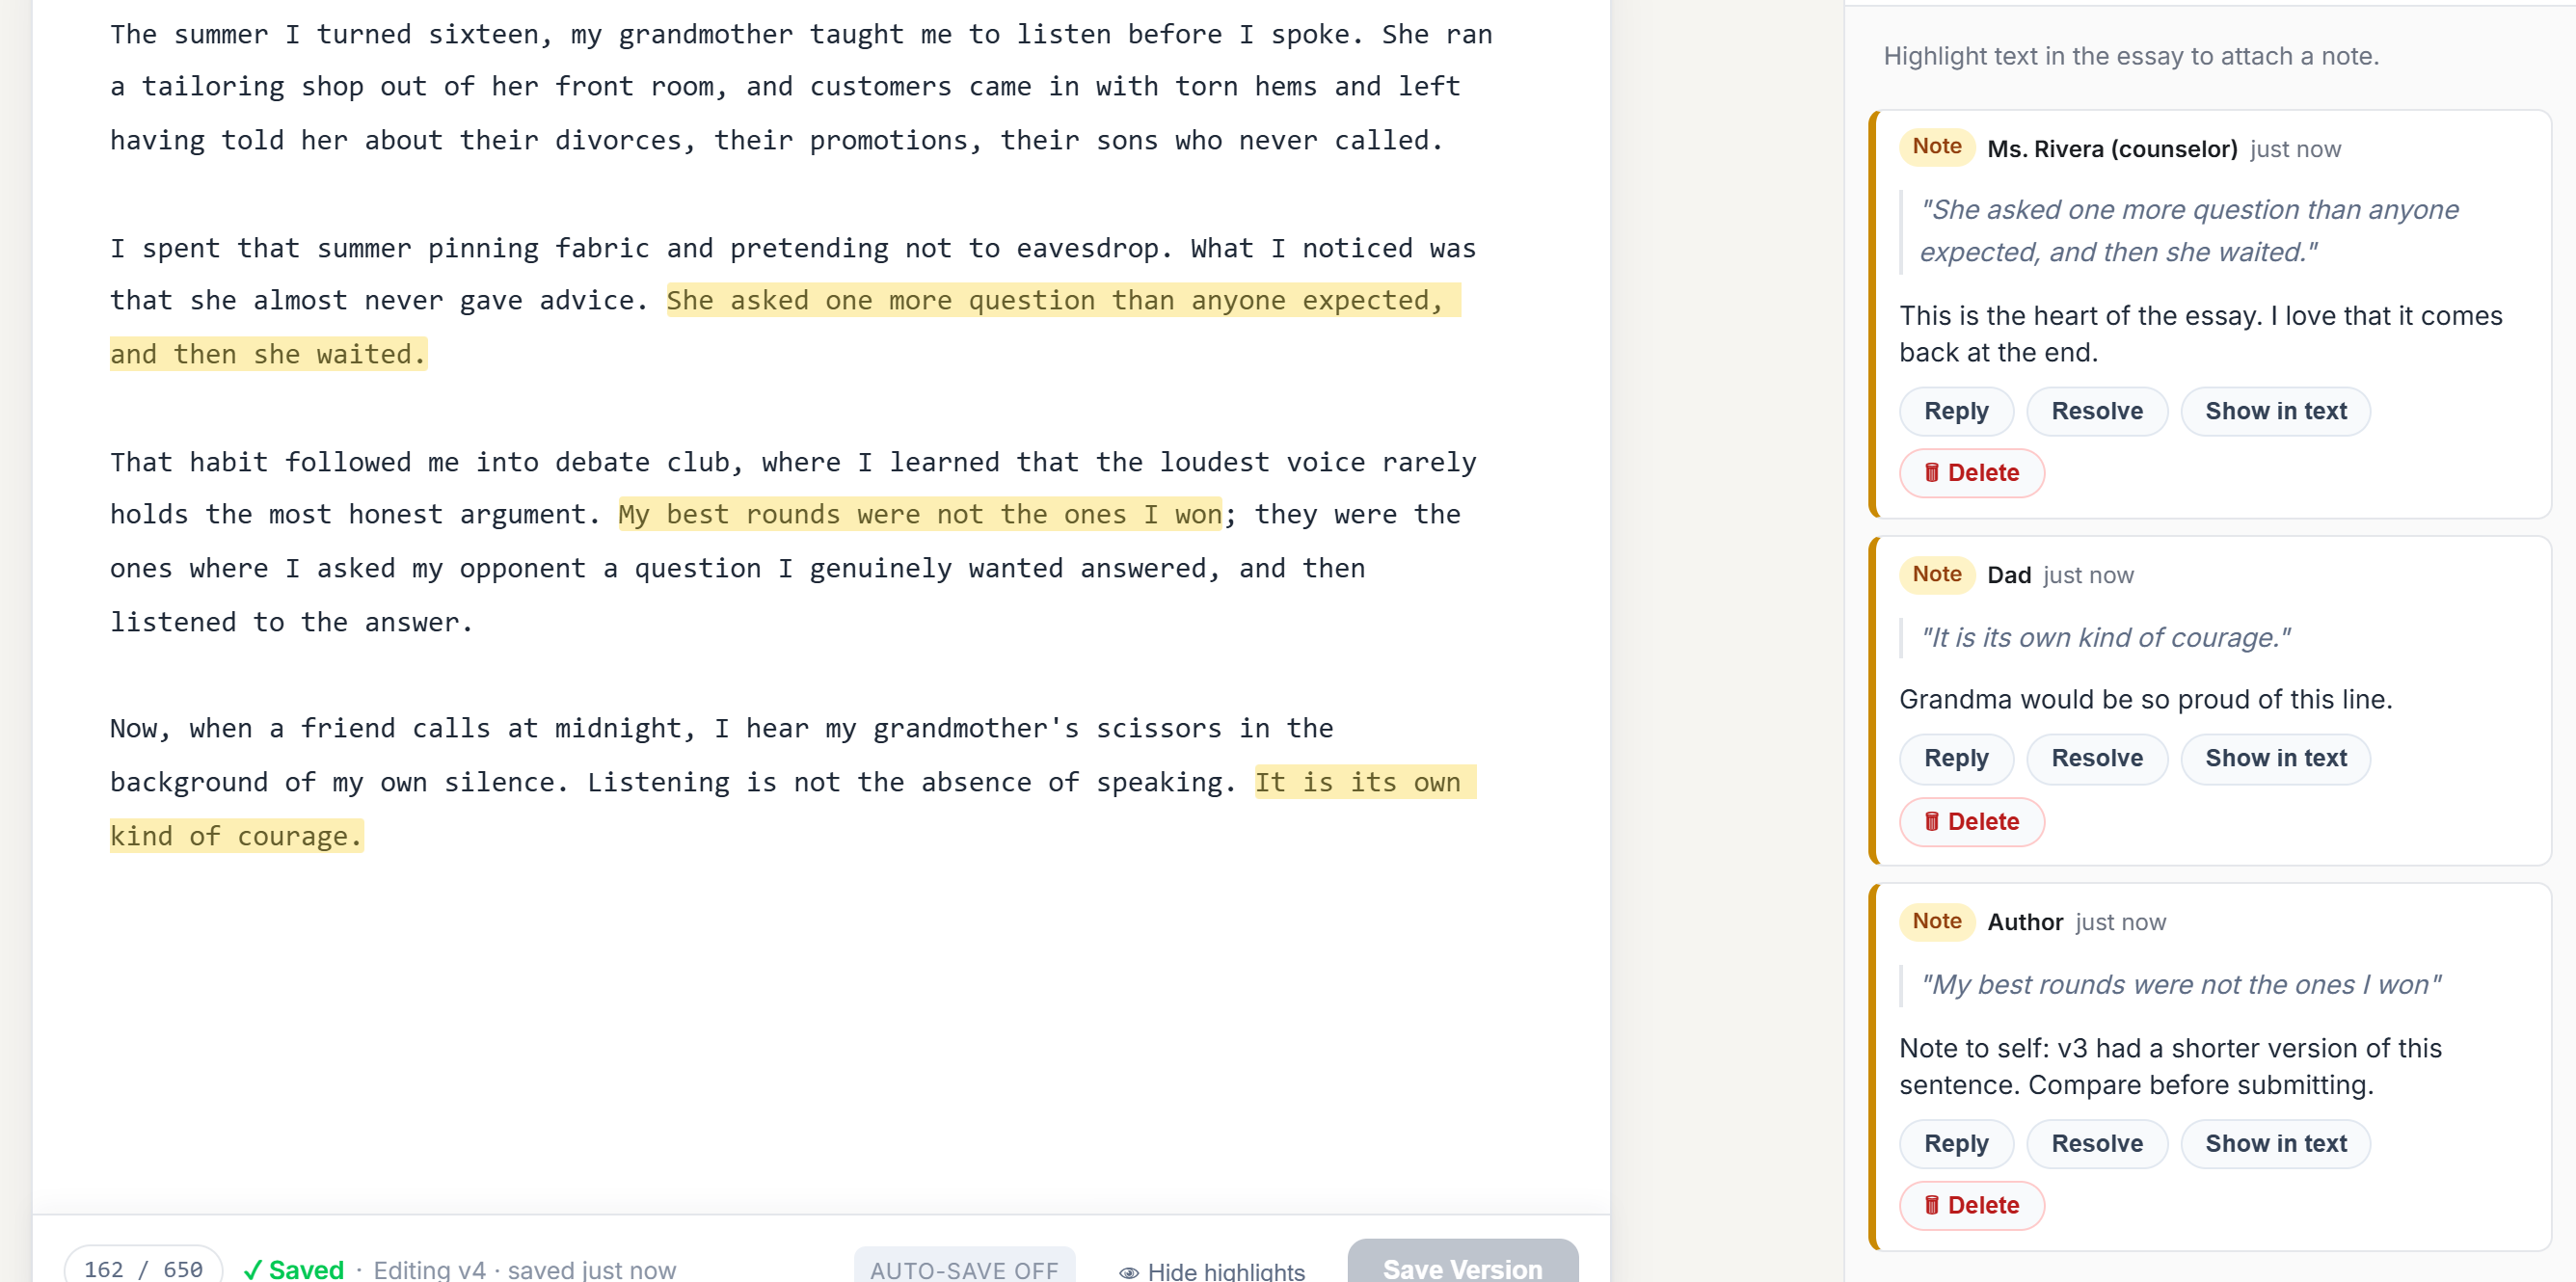Show Dad's note in text
Image resolution: width=2576 pixels, height=1282 pixels.
coord(2275,758)
